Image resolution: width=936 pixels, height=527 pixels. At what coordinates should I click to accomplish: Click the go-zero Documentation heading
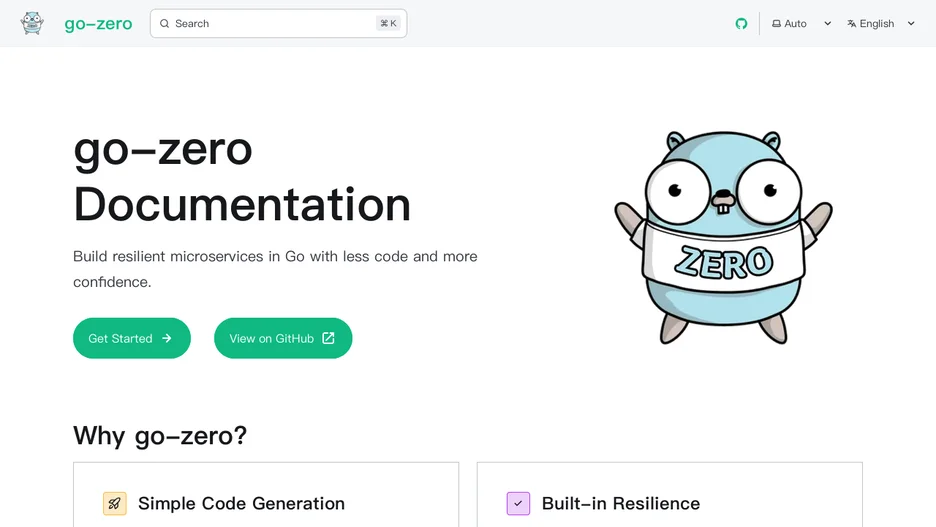point(242,177)
